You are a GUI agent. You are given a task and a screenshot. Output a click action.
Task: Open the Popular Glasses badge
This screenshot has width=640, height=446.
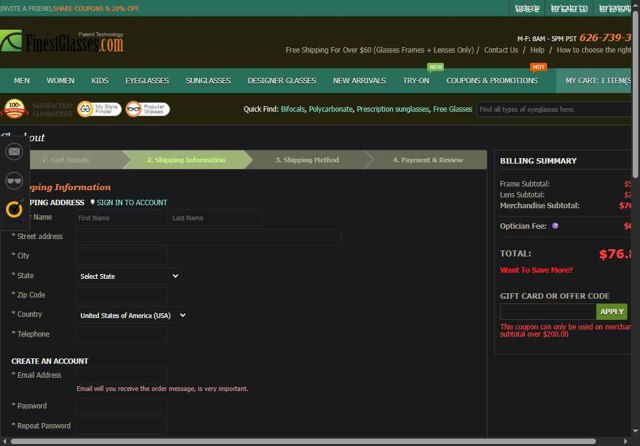point(147,109)
